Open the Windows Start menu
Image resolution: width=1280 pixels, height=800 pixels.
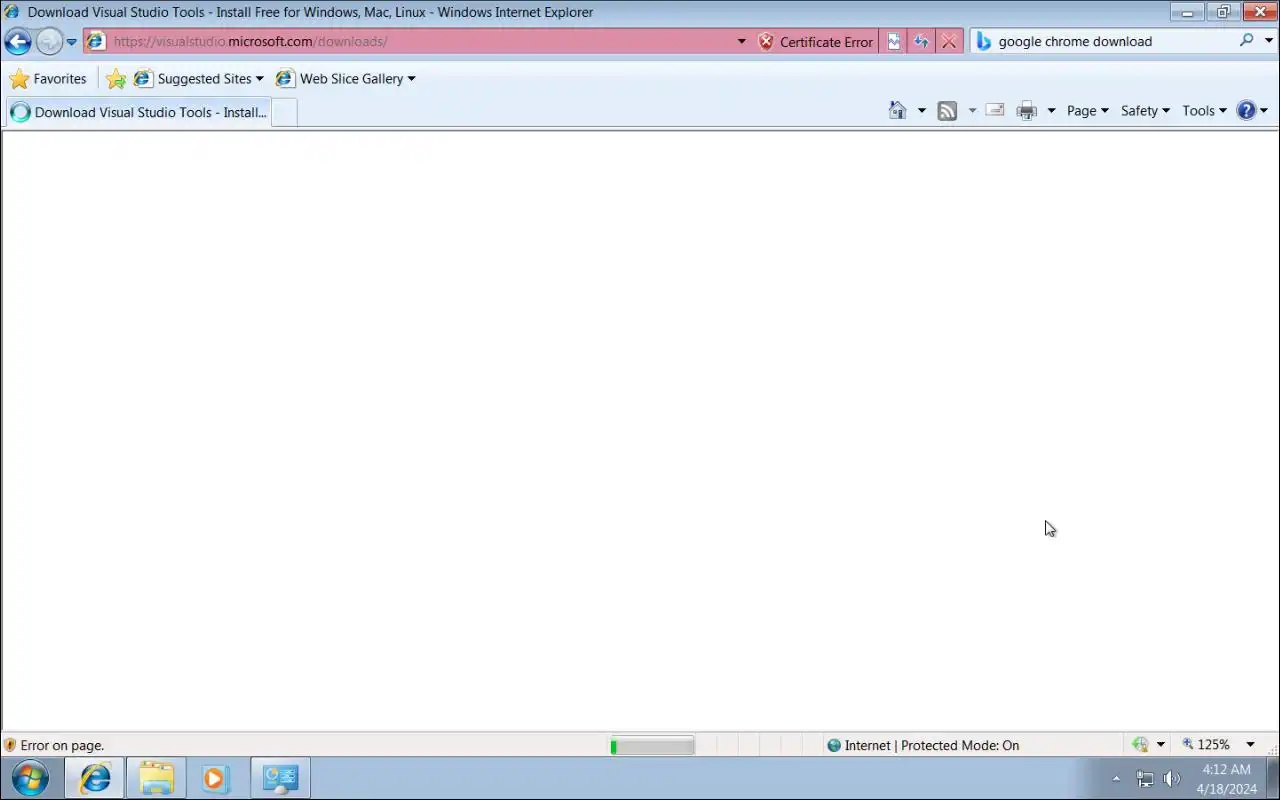(30, 778)
